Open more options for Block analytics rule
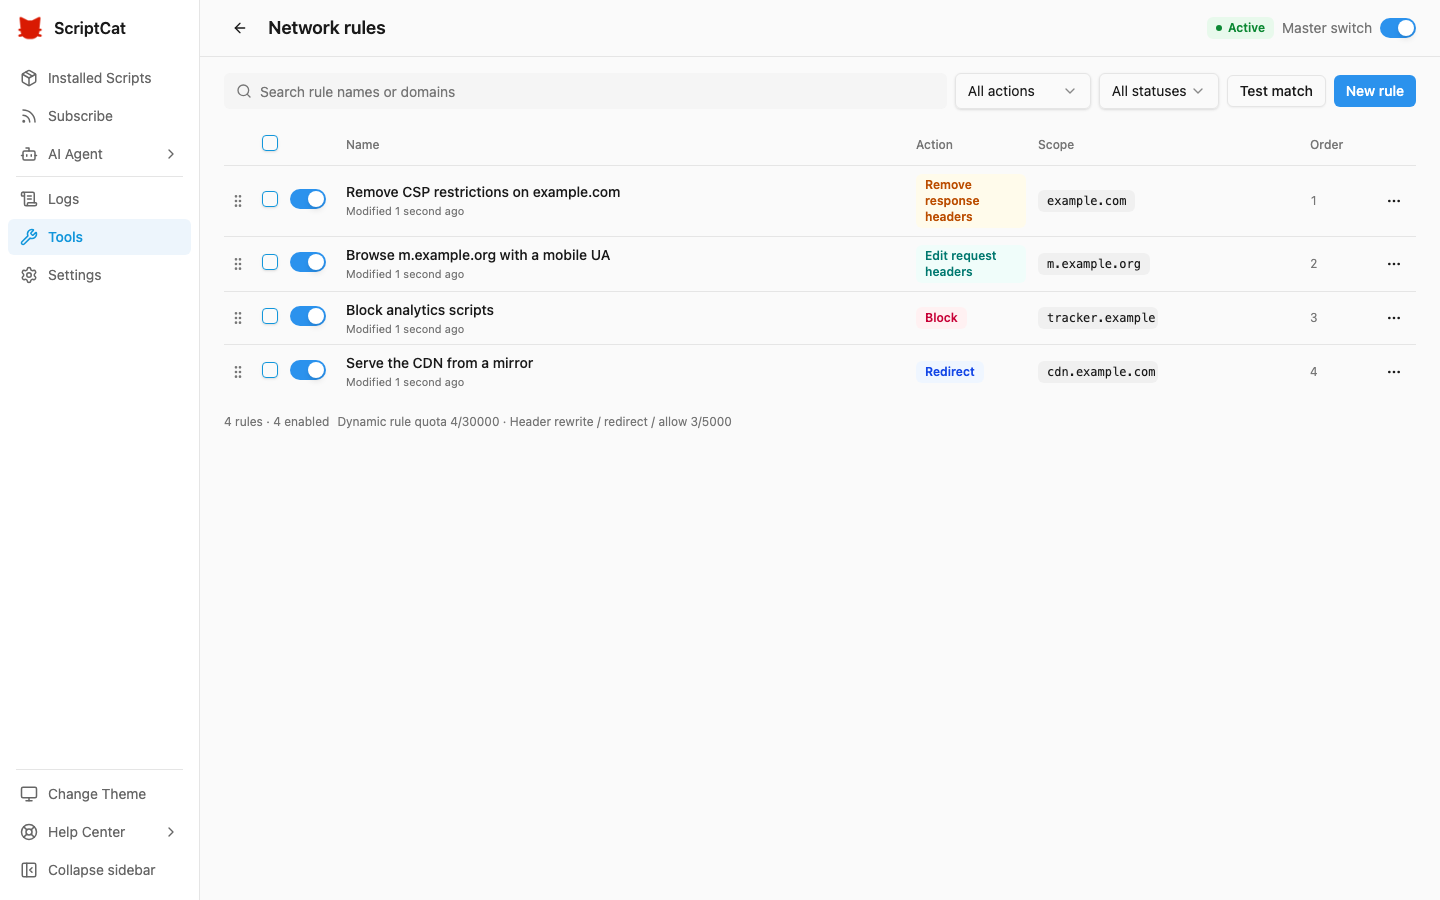The image size is (1440, 900). pyautogui.click(x=1394, y=318)
